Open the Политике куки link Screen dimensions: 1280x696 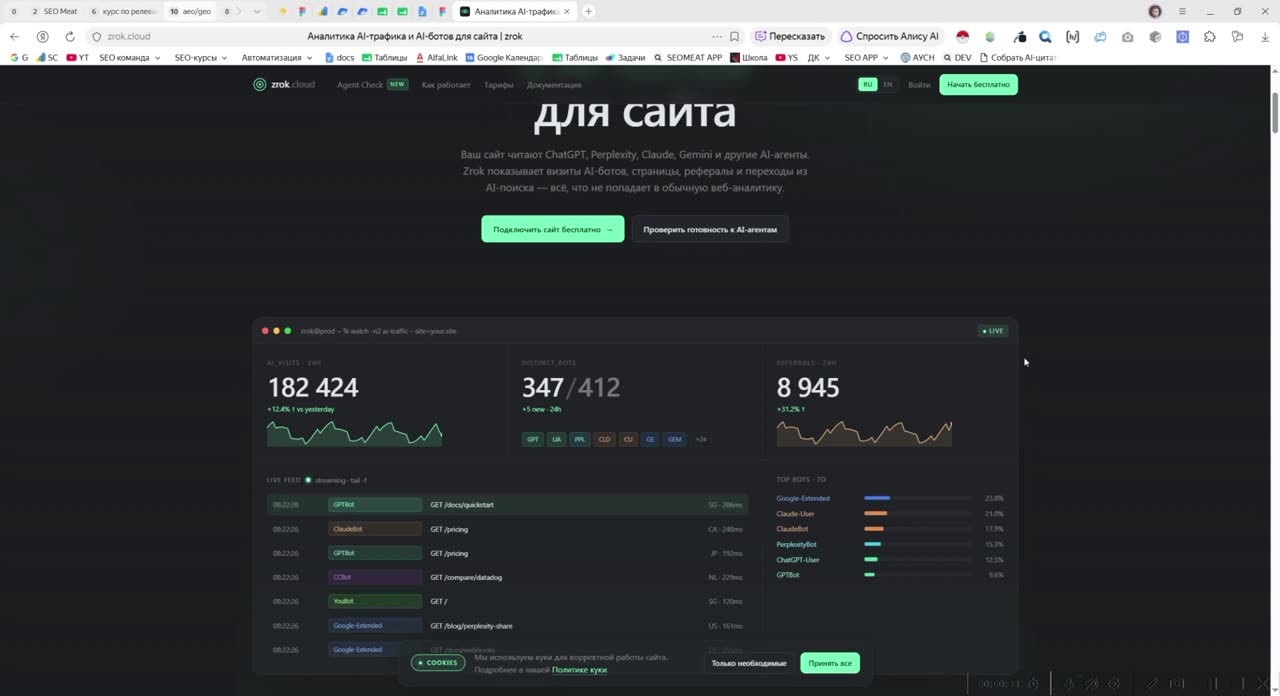[579, 670]
